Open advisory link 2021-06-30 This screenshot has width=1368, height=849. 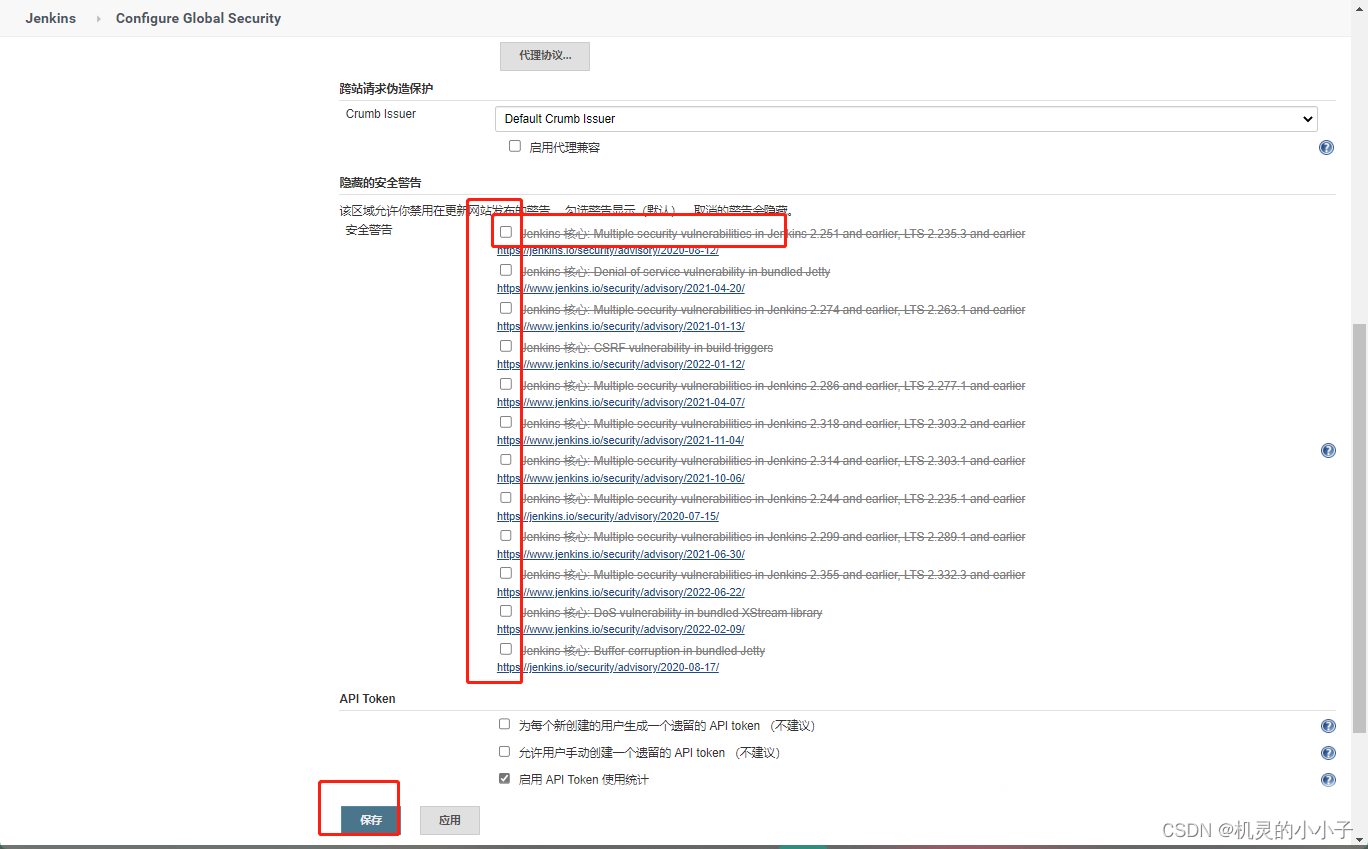point(621,555)
